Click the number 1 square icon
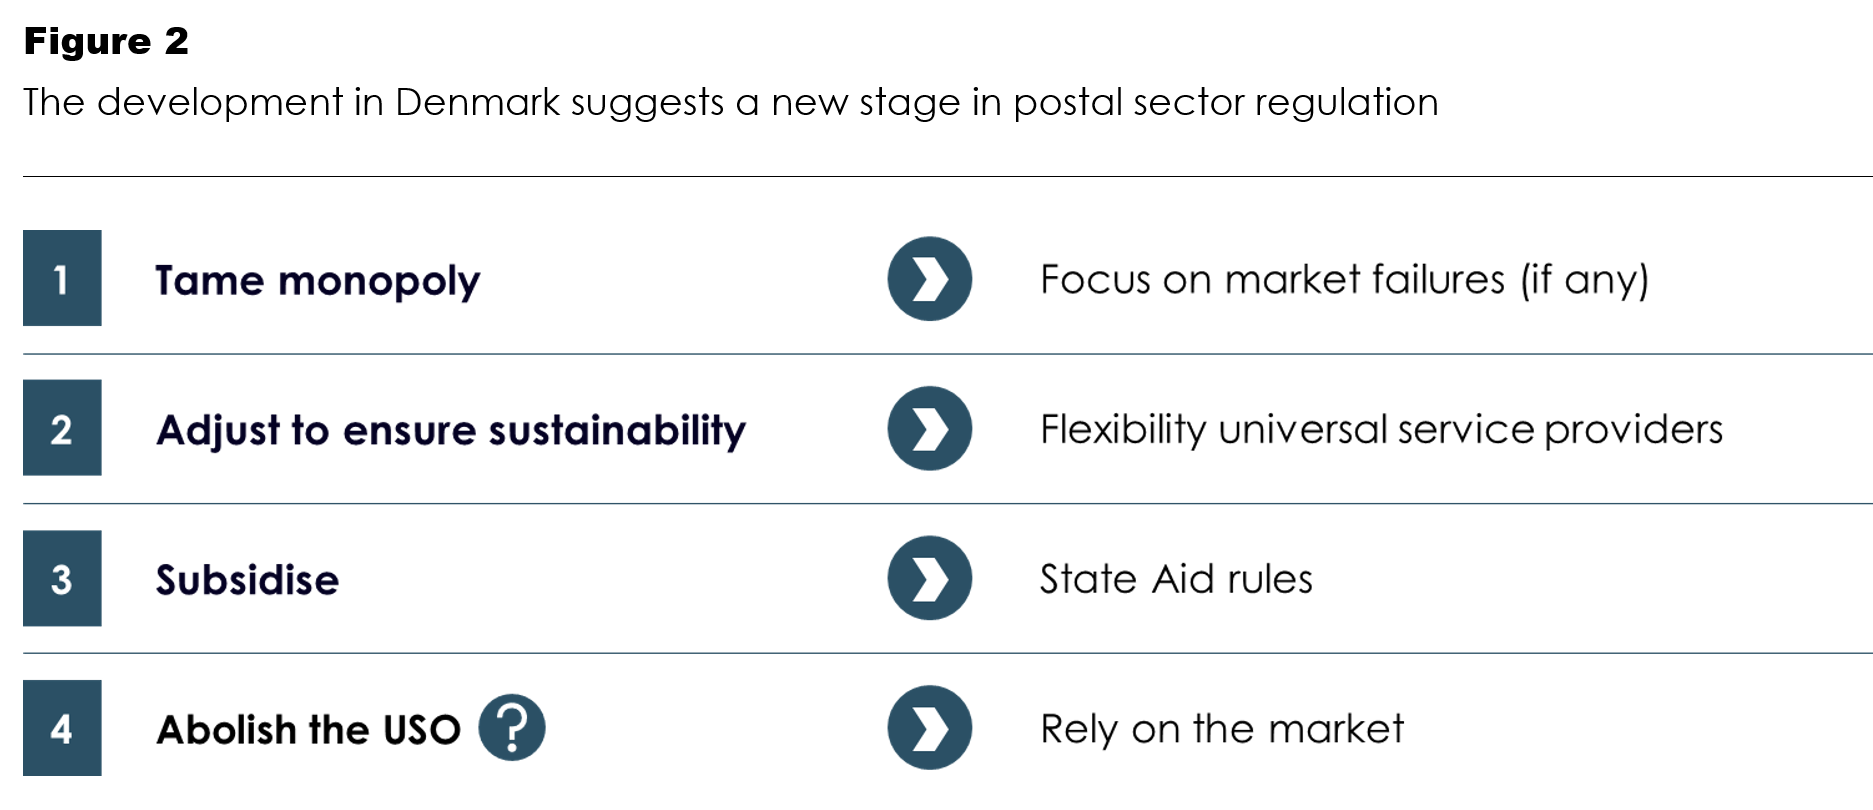The width and height of the screenshot is (1873, 810). point(62,278)
